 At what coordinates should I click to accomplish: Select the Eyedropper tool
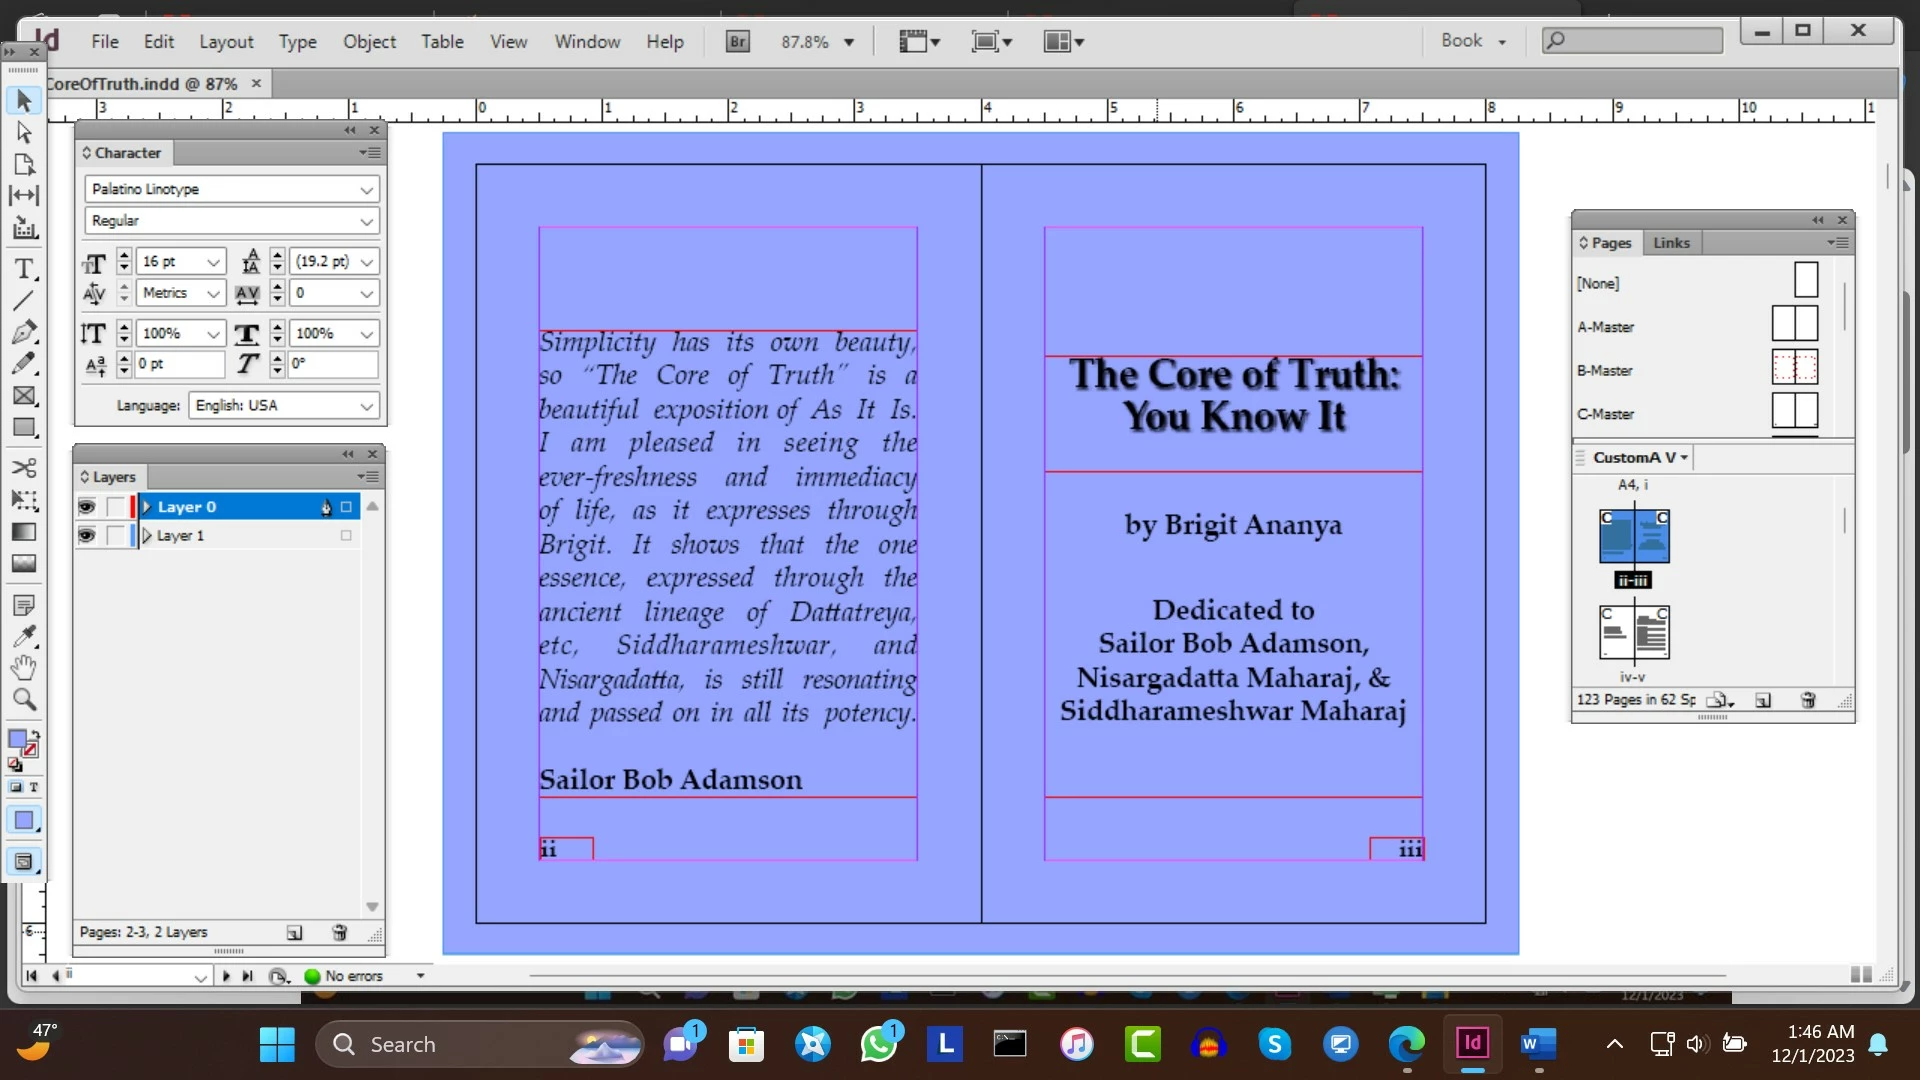tap(23, 636)
